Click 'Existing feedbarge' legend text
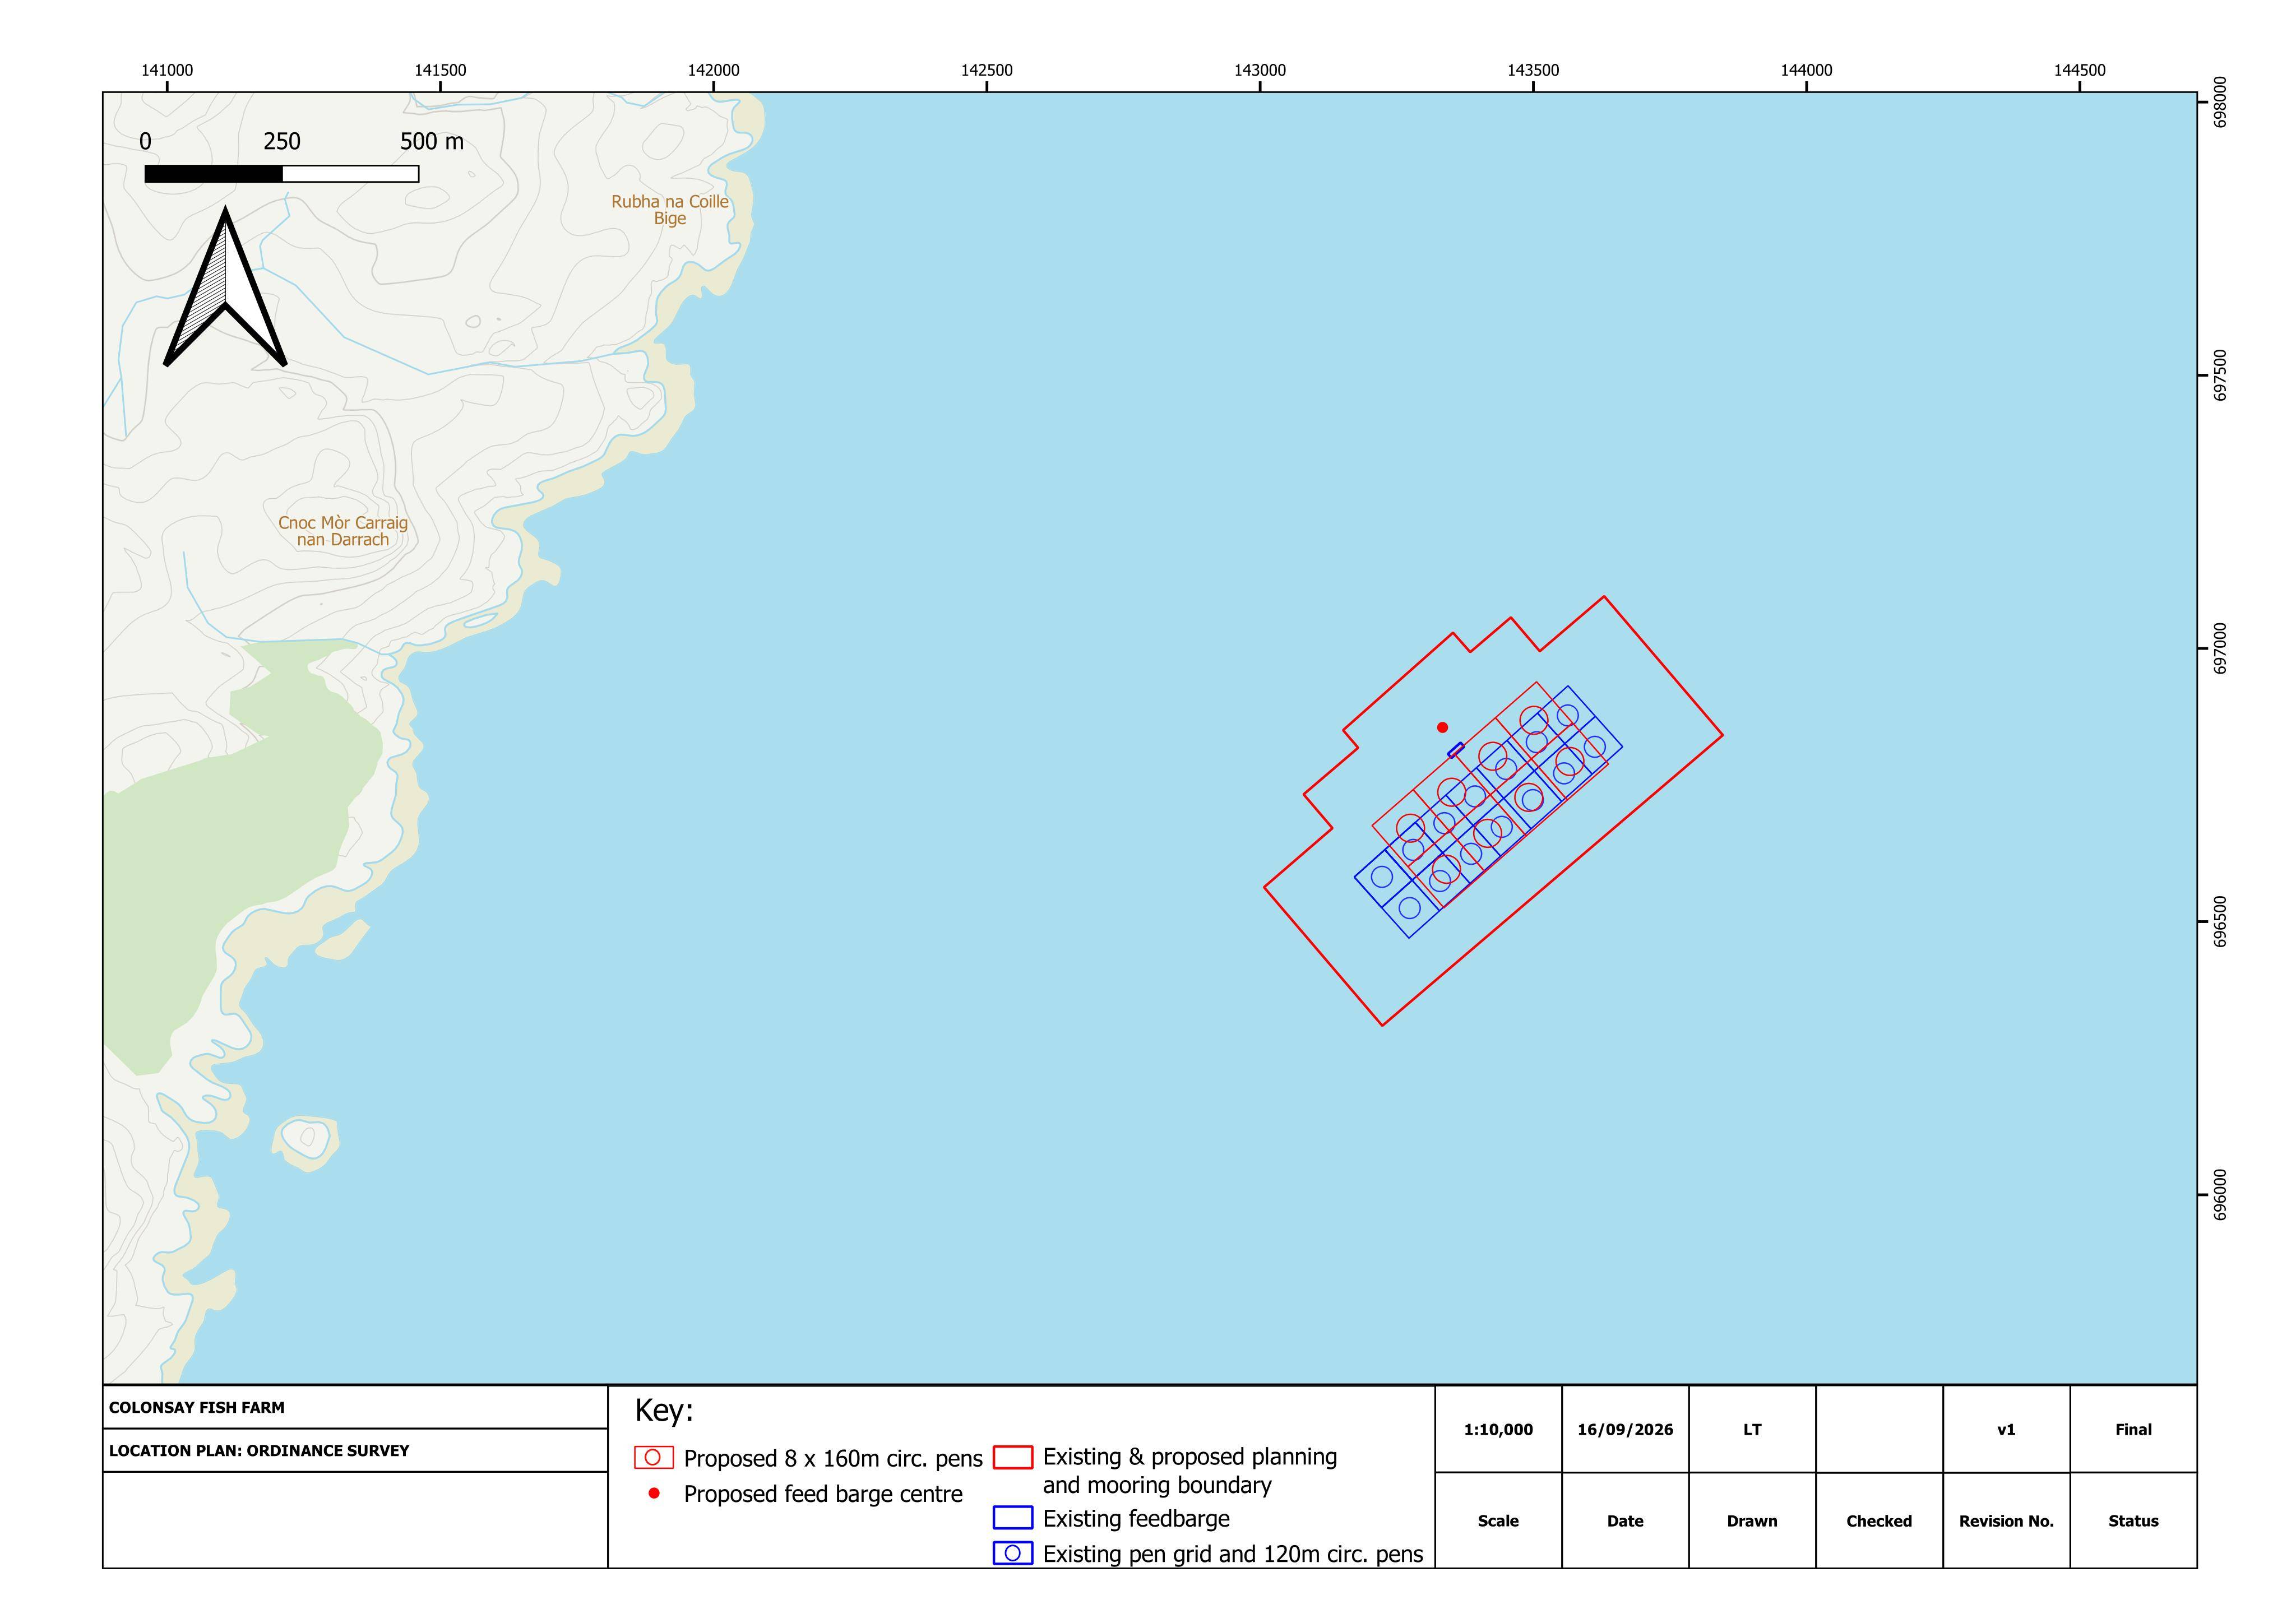 point(1136,1519)
